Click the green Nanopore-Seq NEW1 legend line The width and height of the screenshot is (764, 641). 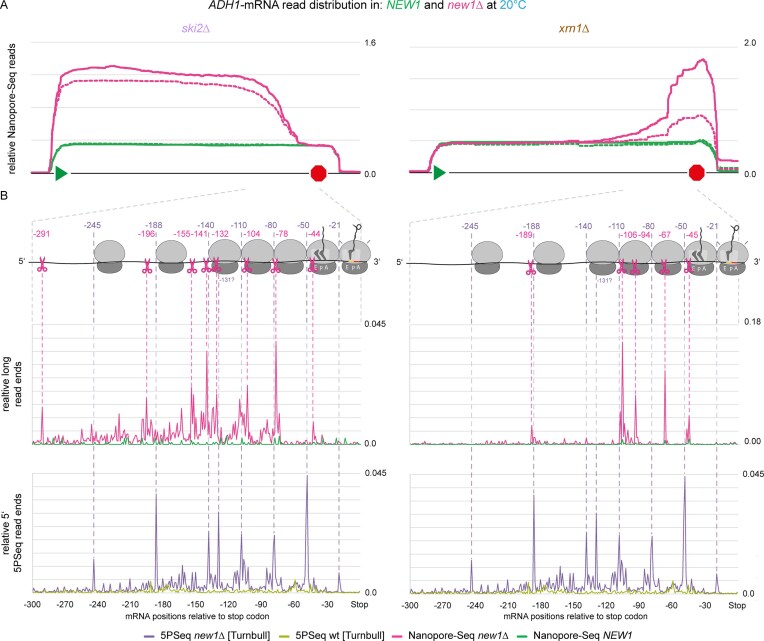tap(523, 636)
